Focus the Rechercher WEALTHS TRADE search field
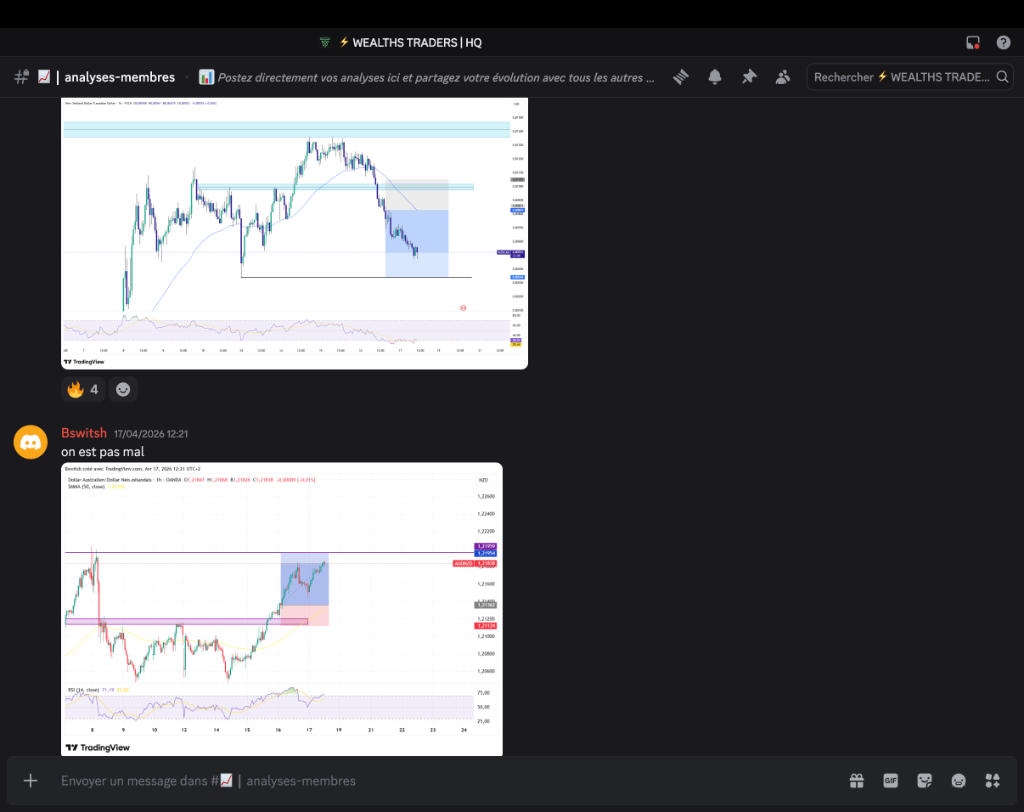The image size is (1024, 812). tap(910, 77)
